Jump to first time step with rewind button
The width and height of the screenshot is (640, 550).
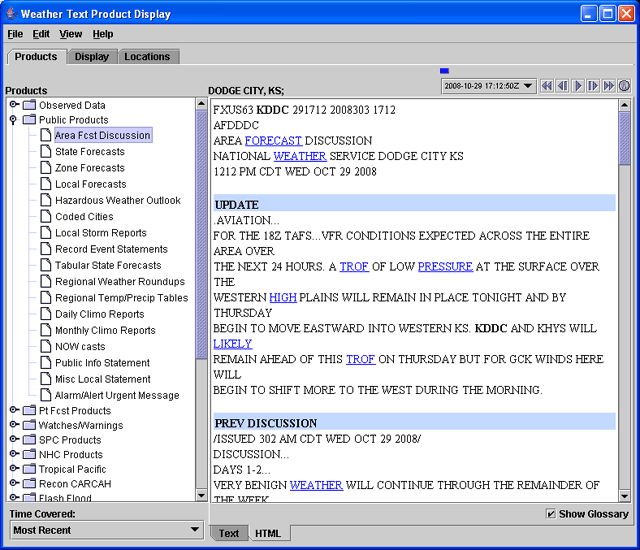click(x=547, y=86)
